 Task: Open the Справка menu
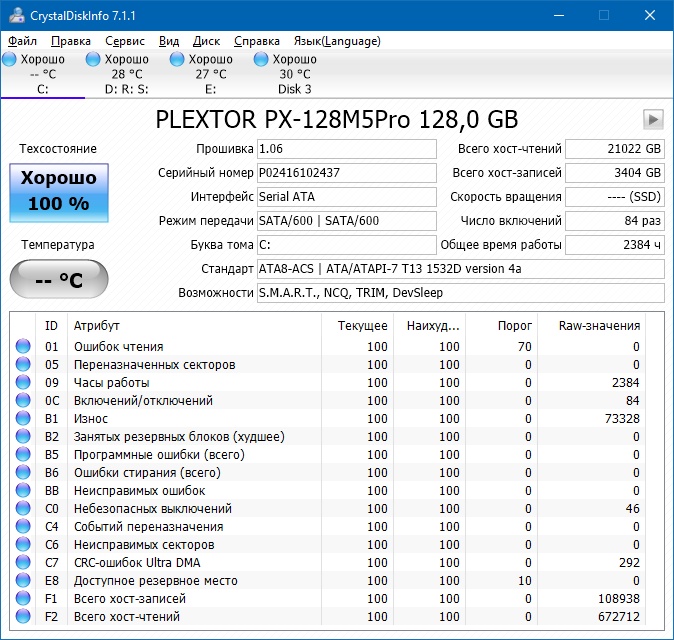click(257, 41)
